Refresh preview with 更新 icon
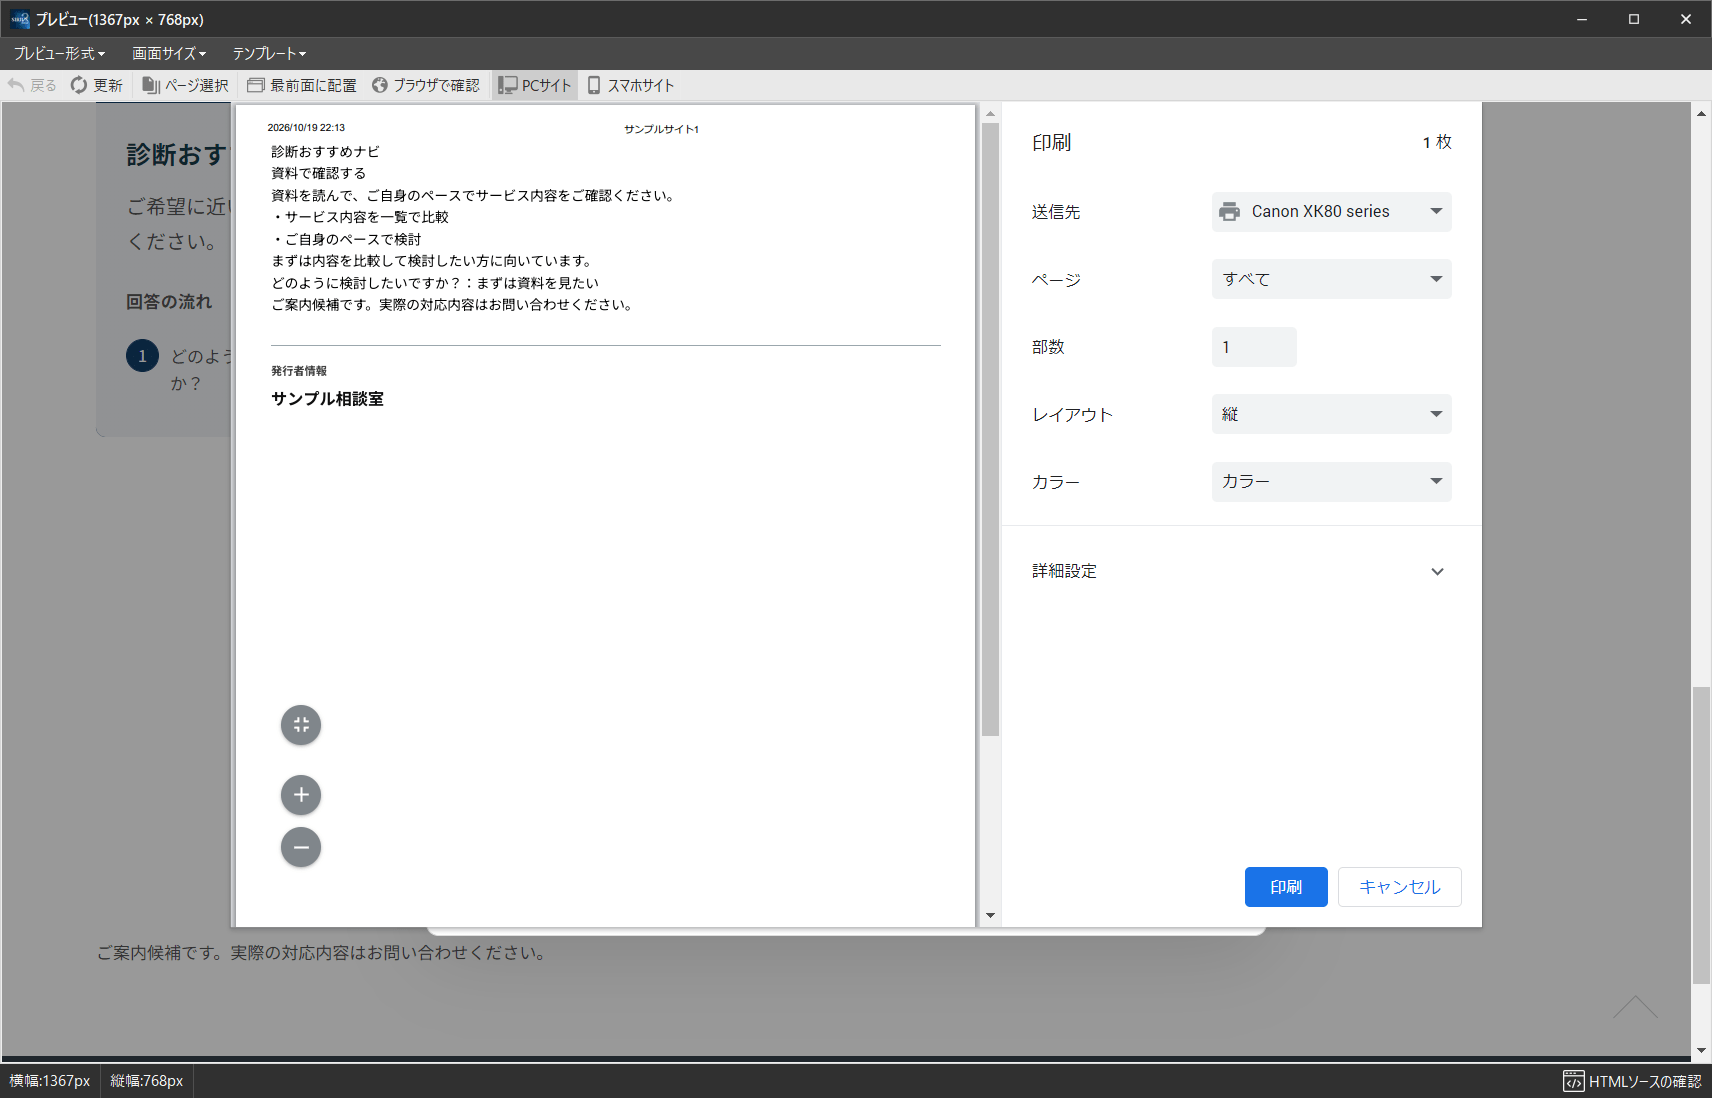The height and width of the screenshot is (1098, 1712). click(96, 85)
